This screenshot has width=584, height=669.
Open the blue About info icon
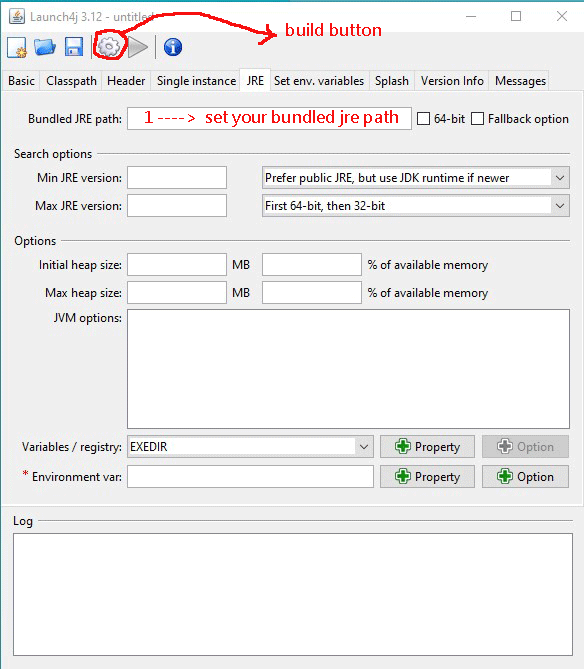point(173,47)
